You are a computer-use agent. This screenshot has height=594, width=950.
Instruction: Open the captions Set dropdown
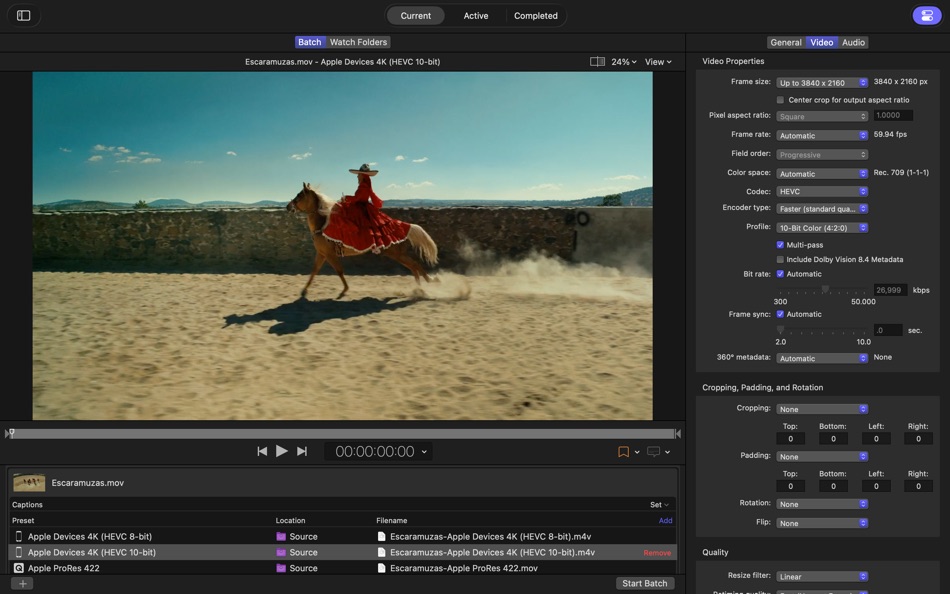pos(659,505)
